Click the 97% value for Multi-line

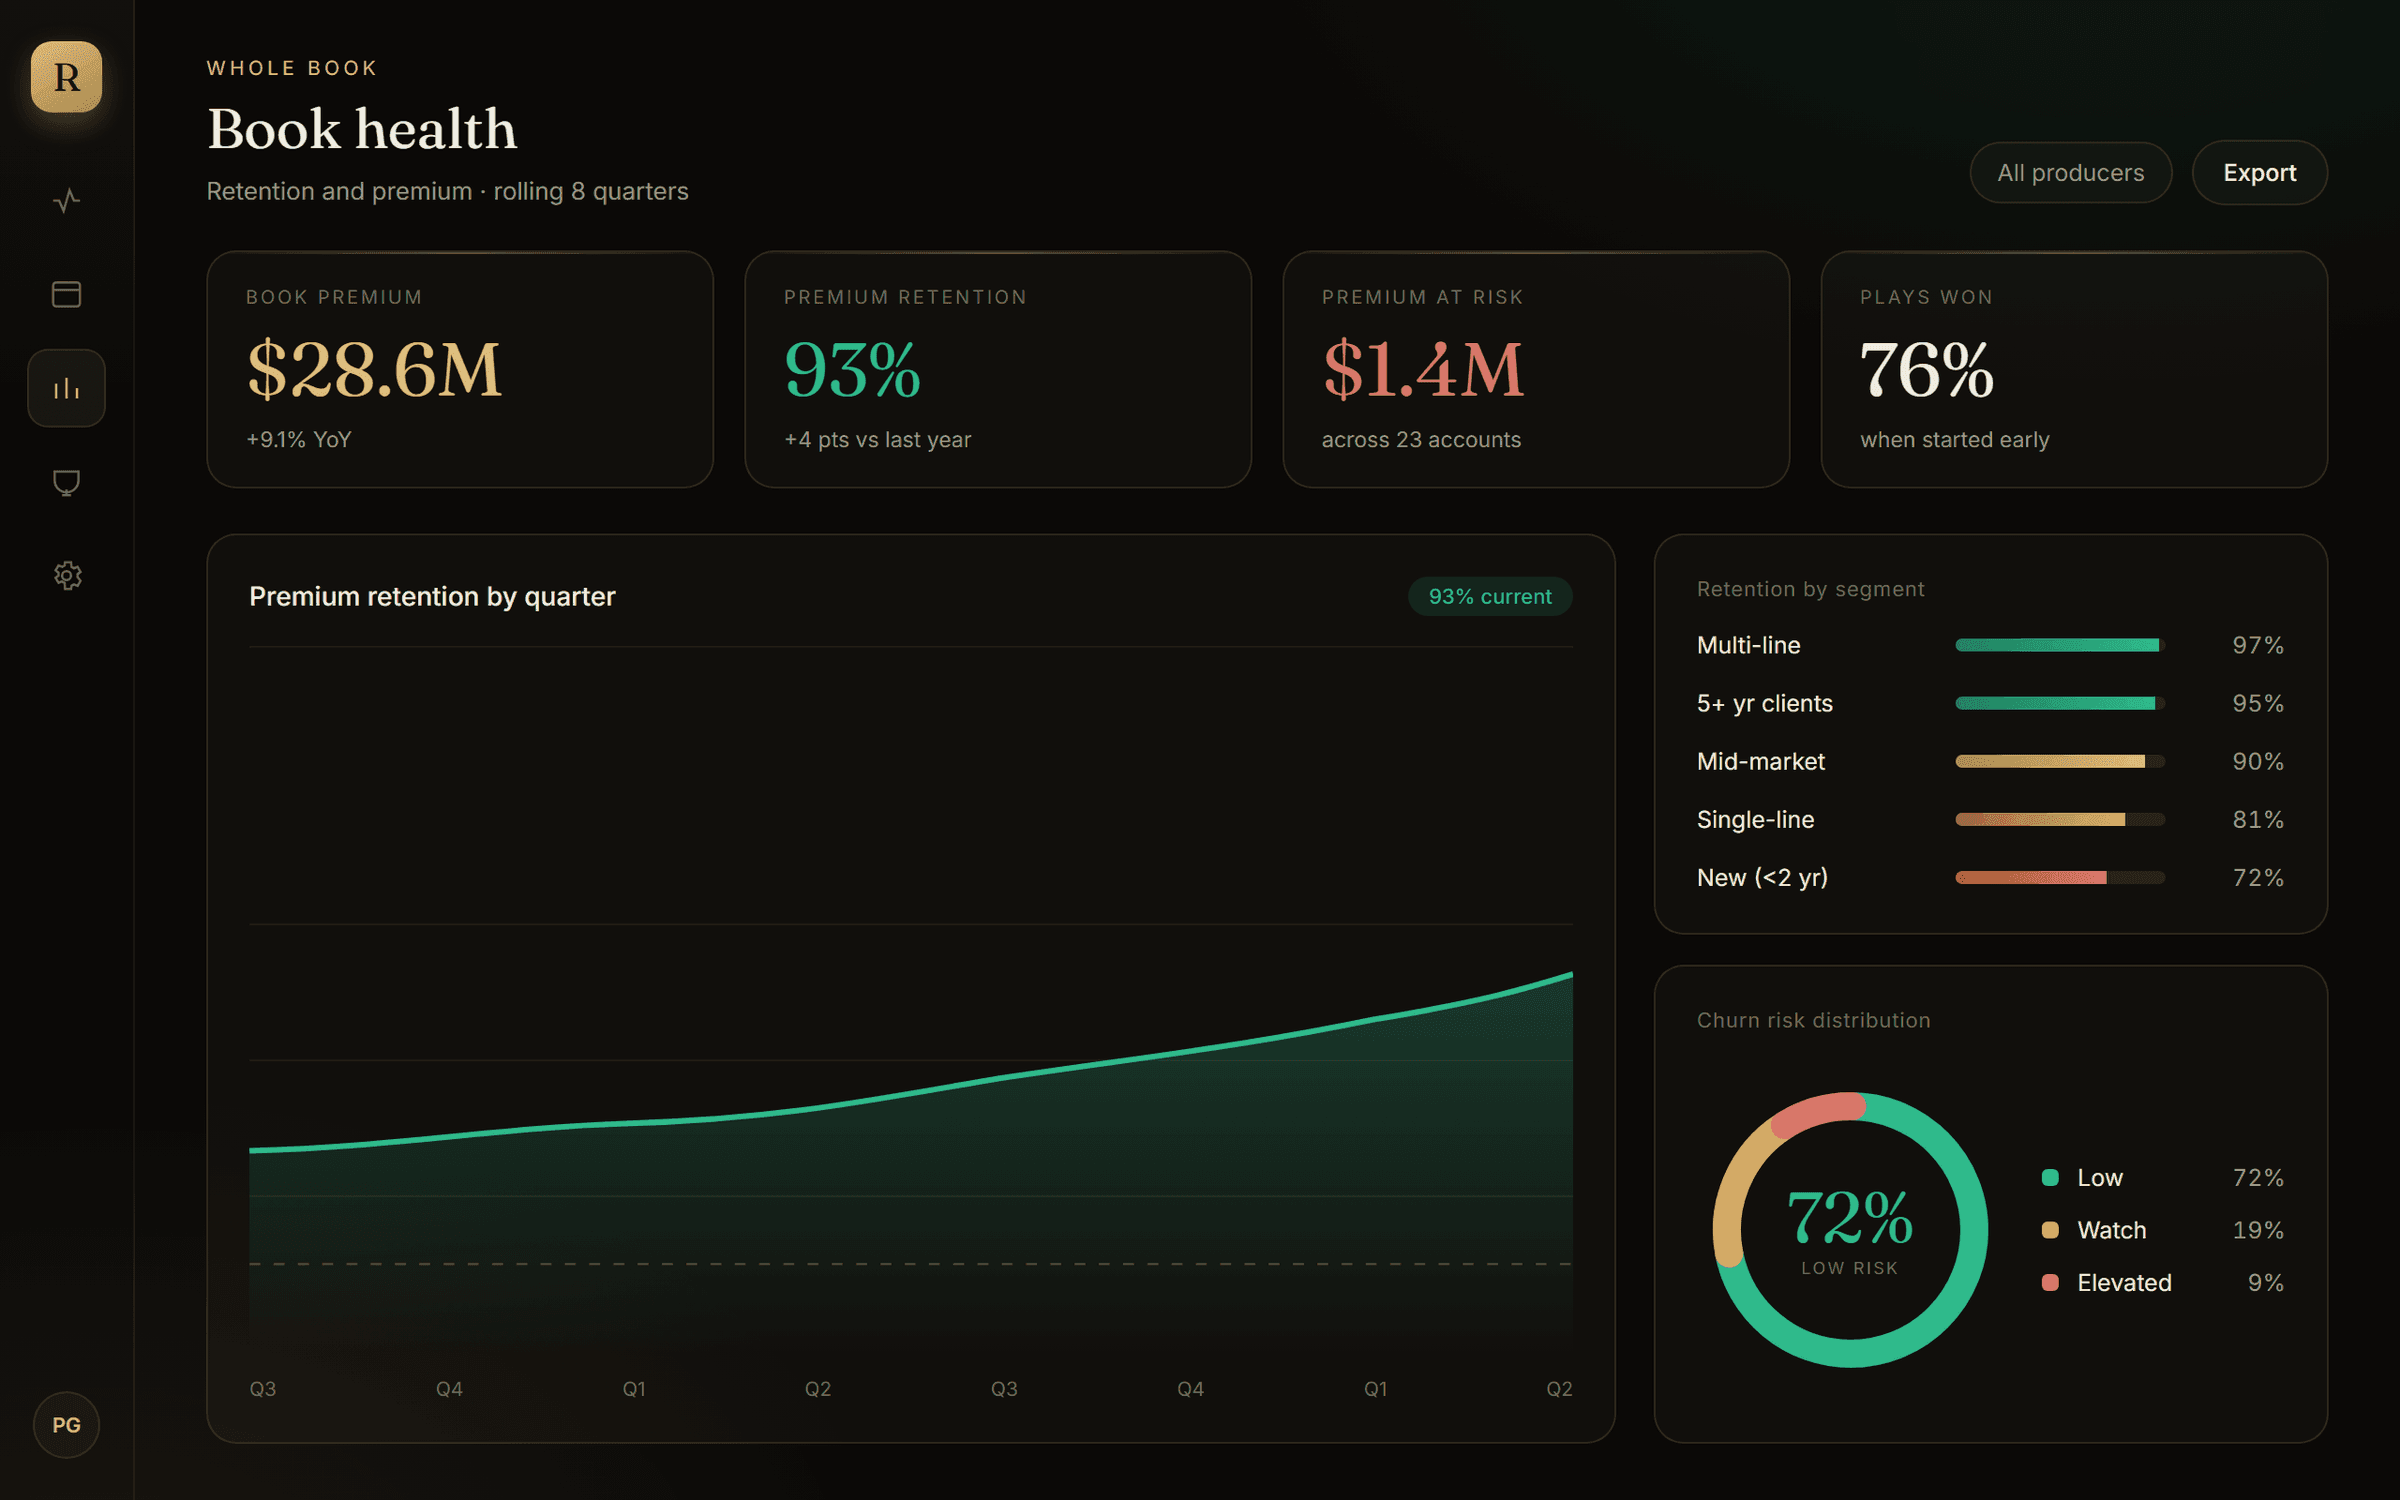(x=2258, y=645)
